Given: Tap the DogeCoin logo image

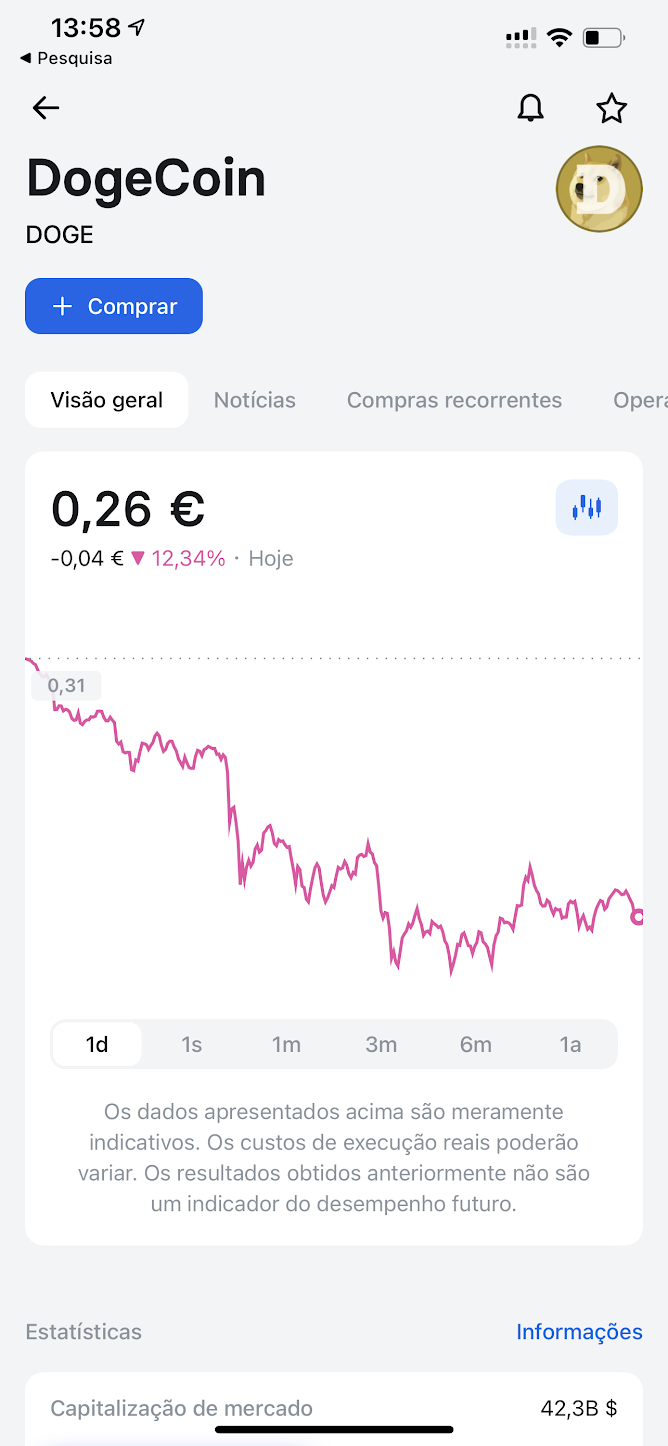Looking at the screenshot, I should point(599,189).
